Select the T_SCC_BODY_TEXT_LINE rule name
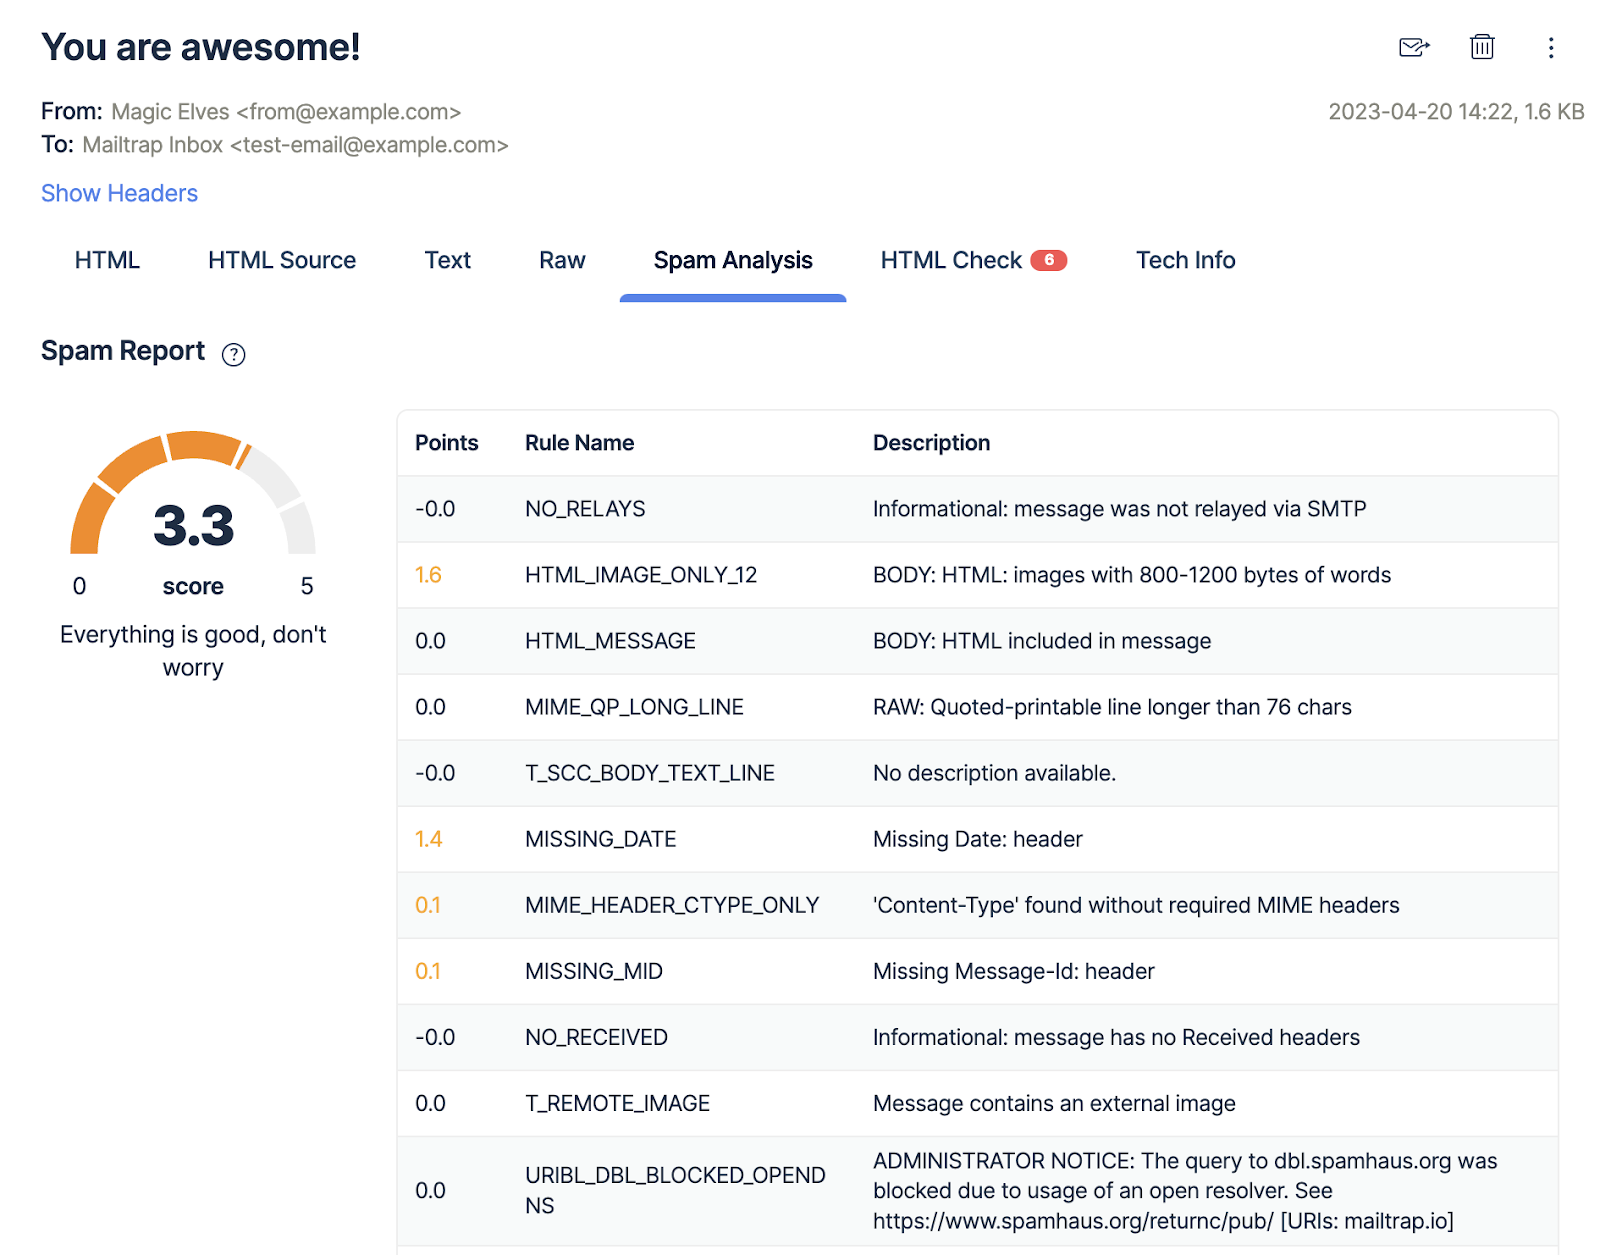This screenshot has height=1255, width=1600. 650,773
